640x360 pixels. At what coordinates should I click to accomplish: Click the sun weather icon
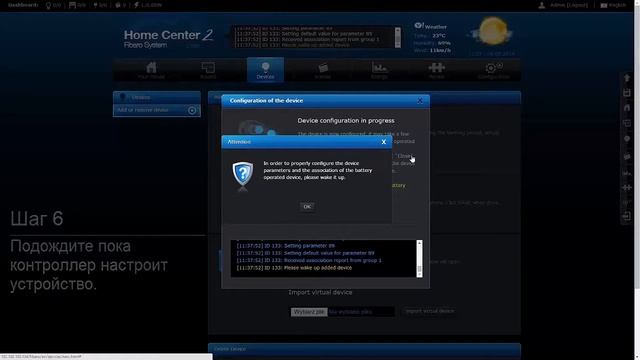pyautogui.click(x=492, y=31)
